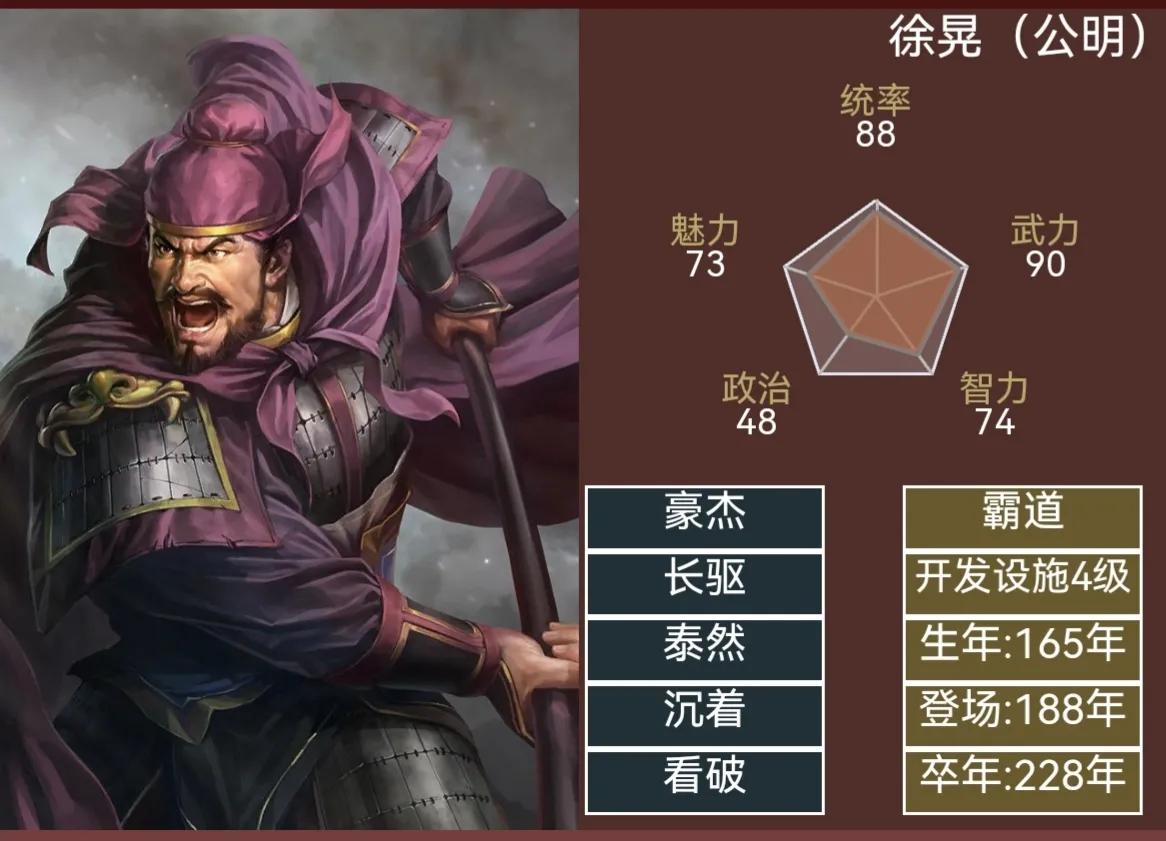Select the 豪杰 trait box
1166x841 pixels.
click(704, 518)
